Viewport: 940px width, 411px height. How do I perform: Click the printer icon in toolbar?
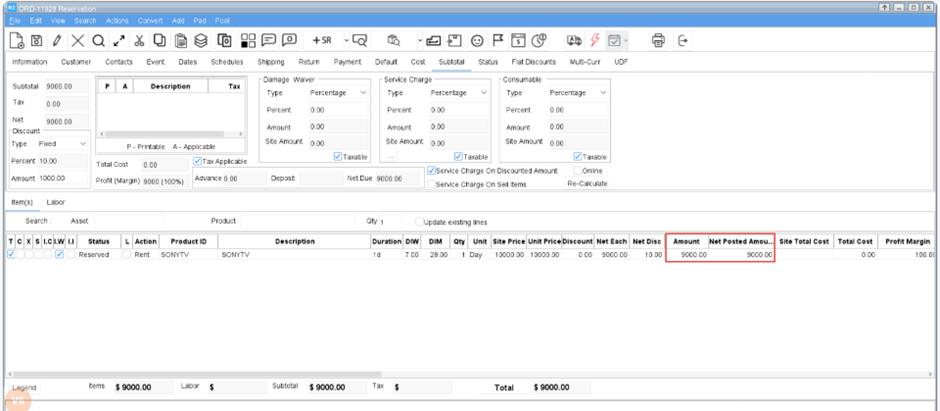658,41
